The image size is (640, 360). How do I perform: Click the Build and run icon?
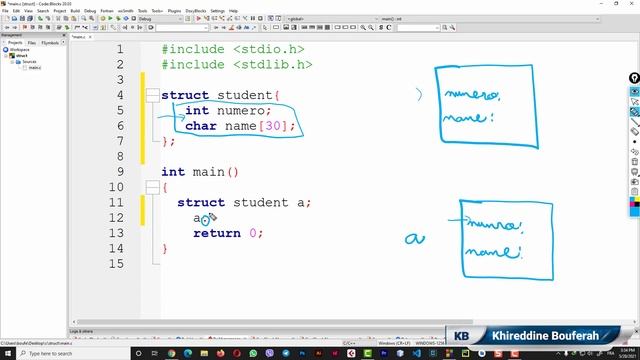[118, 19]
